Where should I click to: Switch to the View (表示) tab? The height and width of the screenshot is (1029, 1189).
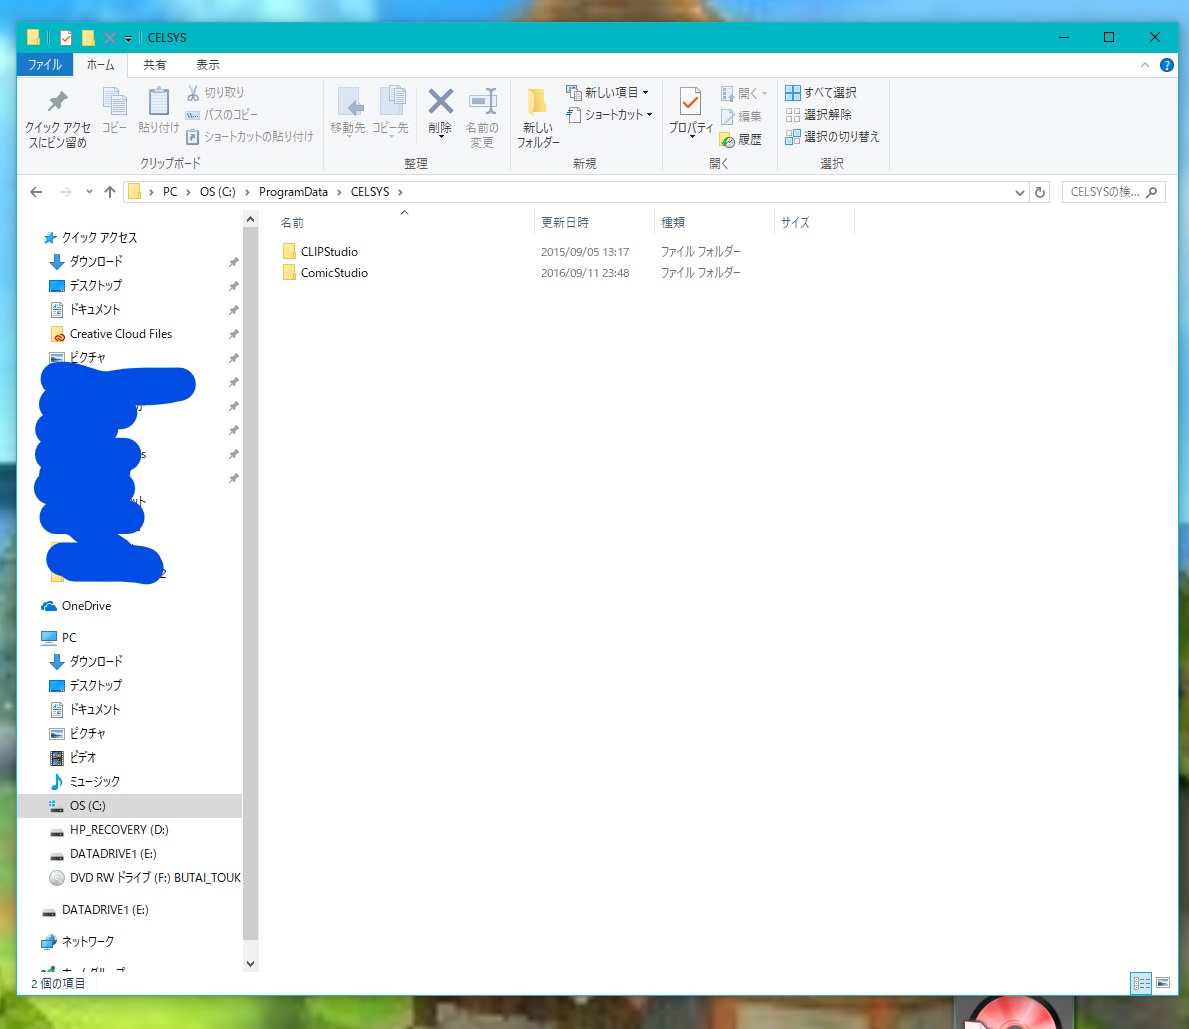[208, 65]
